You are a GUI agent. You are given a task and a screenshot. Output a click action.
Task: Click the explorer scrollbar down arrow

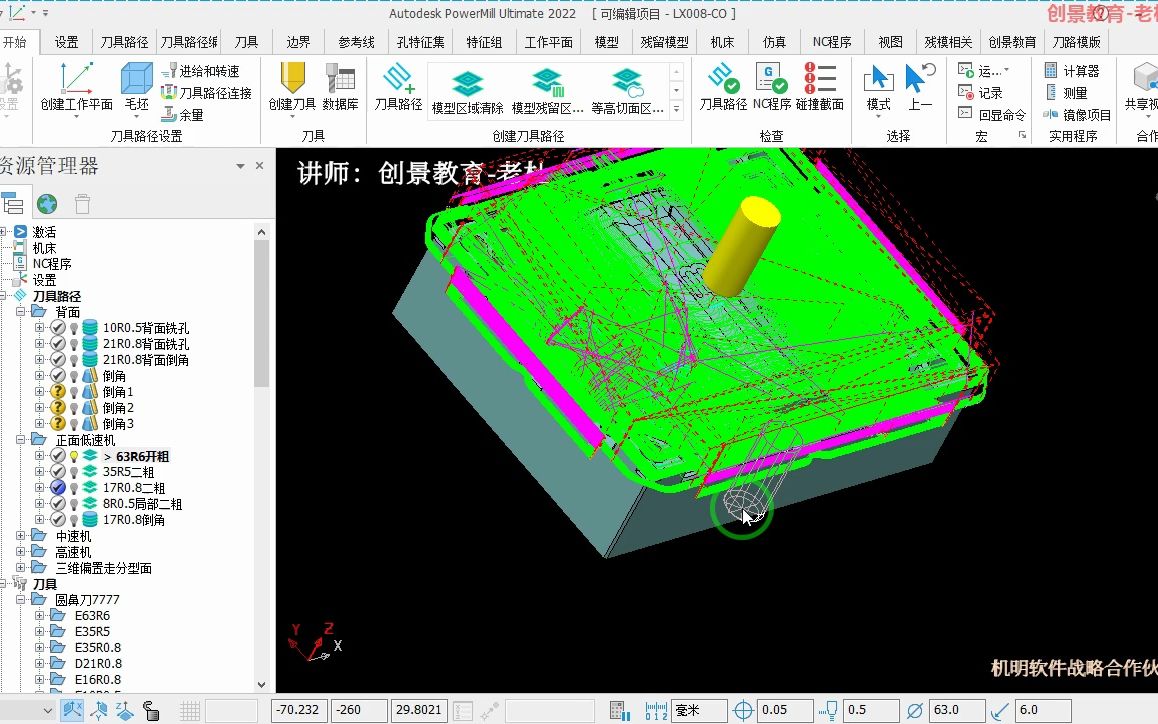(261, 685)
